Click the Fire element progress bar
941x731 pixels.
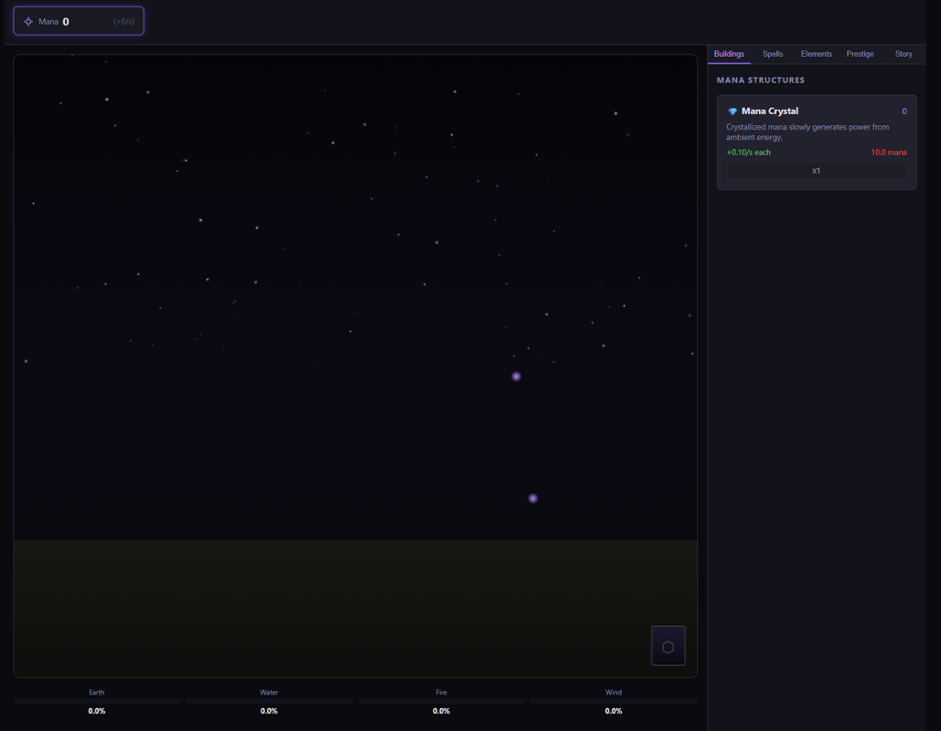441,701
